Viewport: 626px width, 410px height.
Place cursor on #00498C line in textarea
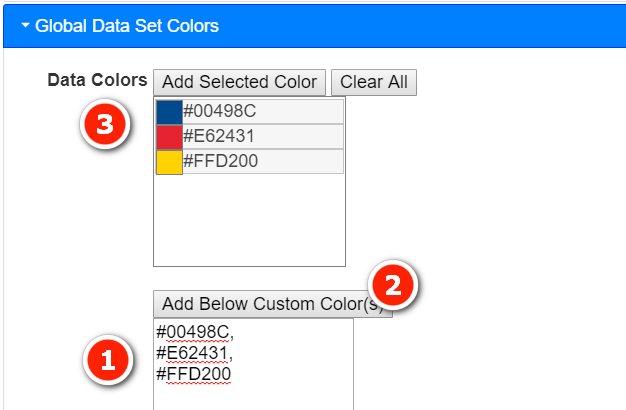[x=194, y=332]
